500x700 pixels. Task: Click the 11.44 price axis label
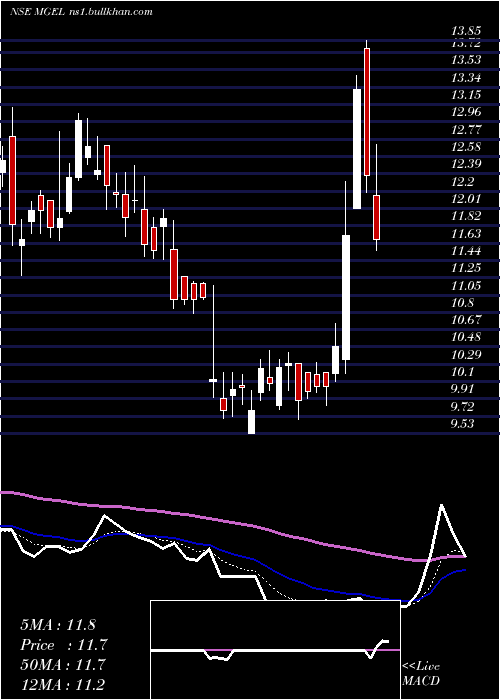(466, 251)
